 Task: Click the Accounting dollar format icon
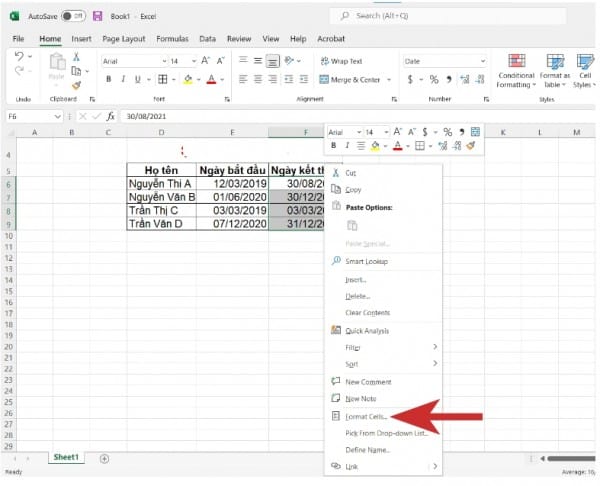(410, 79)
